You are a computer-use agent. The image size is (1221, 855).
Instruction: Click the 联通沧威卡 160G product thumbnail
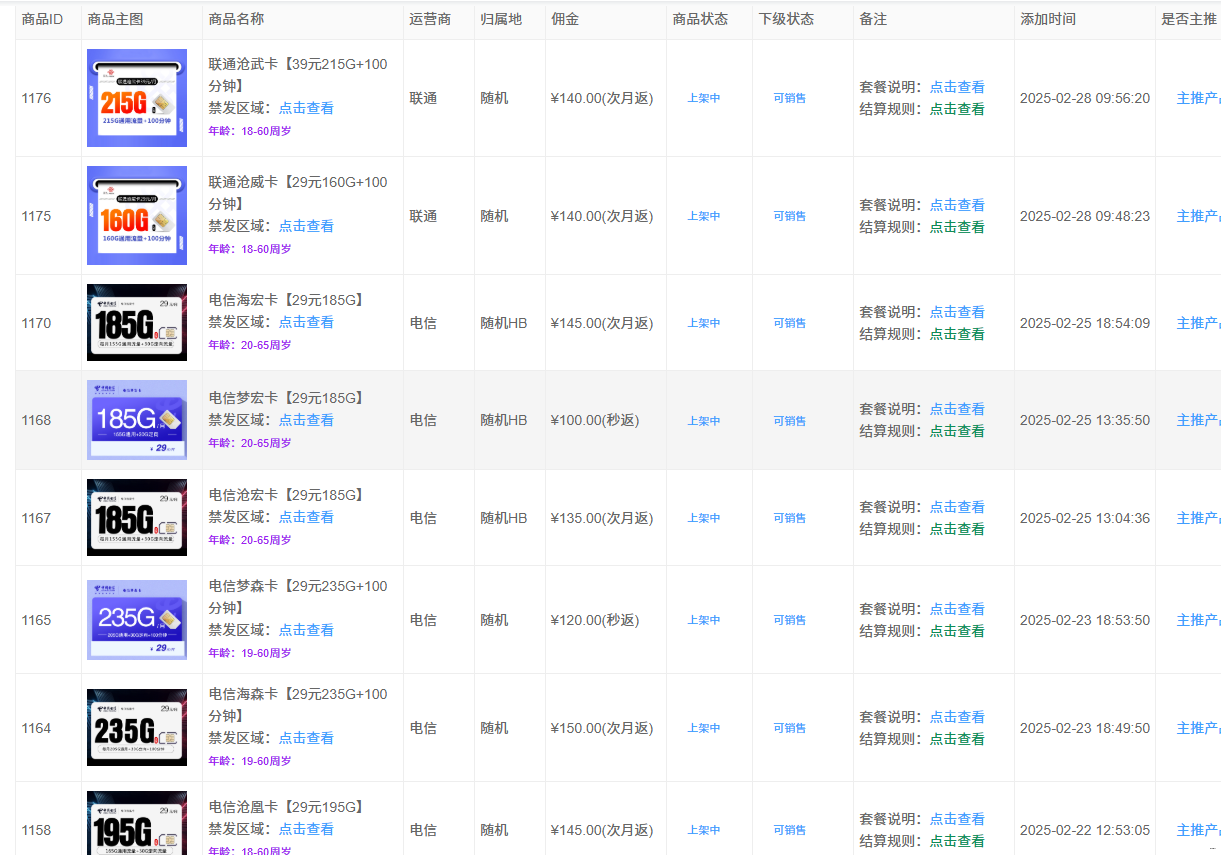[x=137, y=216]
